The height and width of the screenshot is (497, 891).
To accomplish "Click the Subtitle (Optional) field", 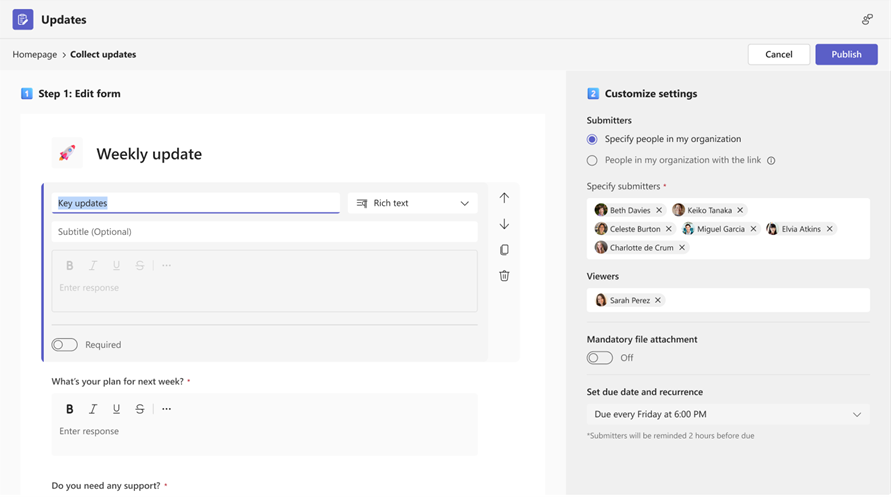I will pos(264,232).
